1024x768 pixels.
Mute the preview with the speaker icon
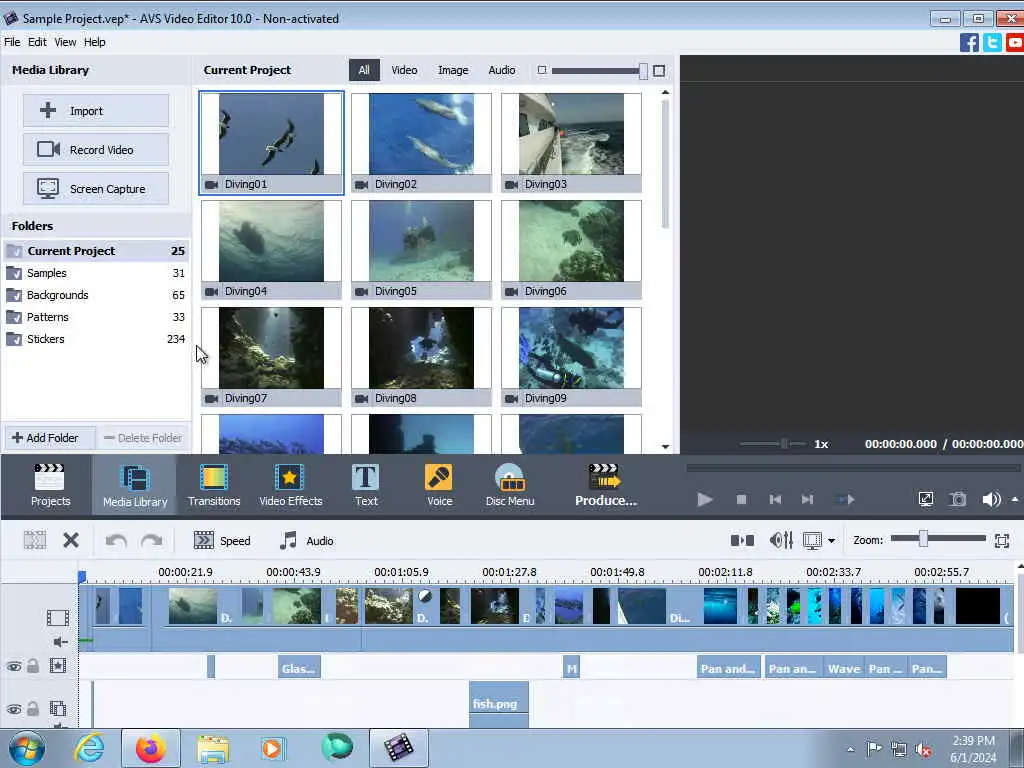click(991, 500)
